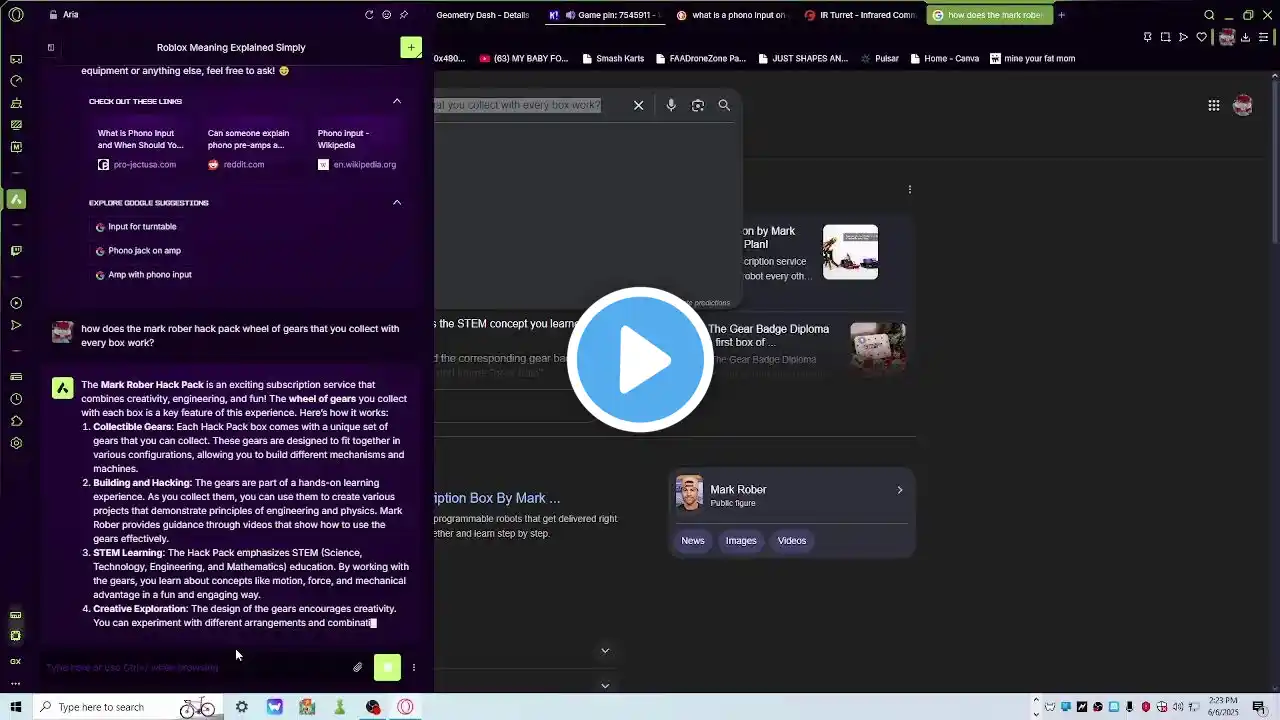This screenshot has width=1280, height=720.
Task: Open the reddit.com phono pre-amps link
Action: 251,148
